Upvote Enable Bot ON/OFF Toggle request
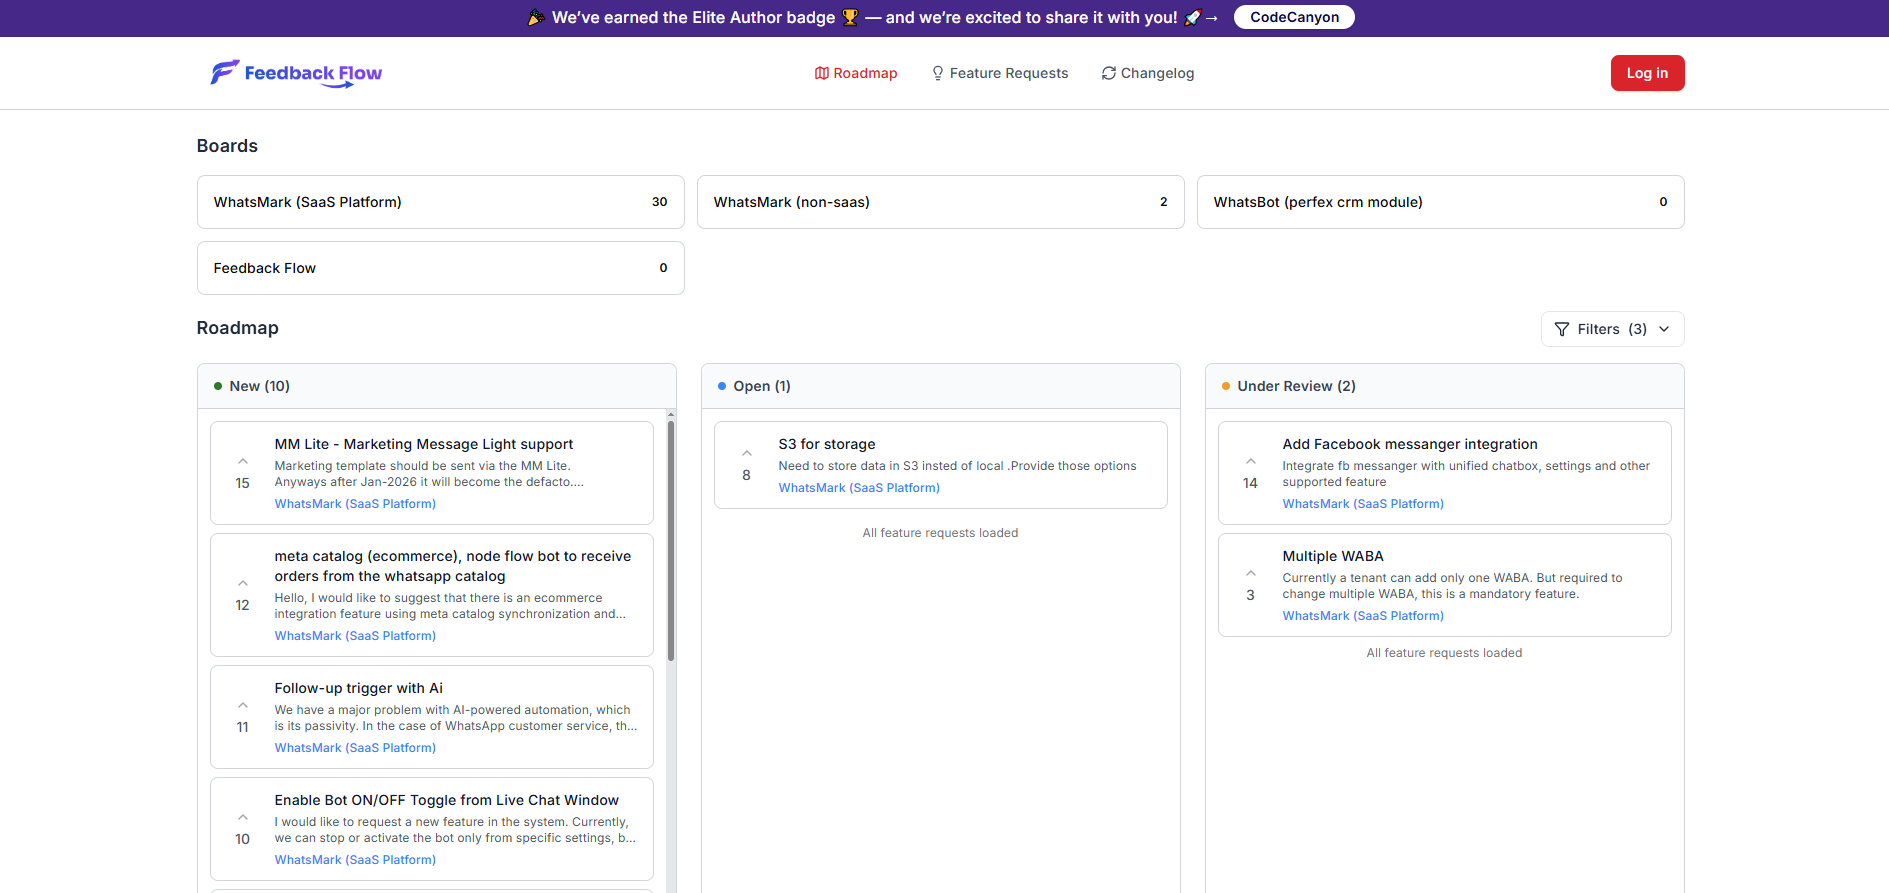Image resolution: width=1889 pixels, height=893 pixels. (x=243, y=818)
